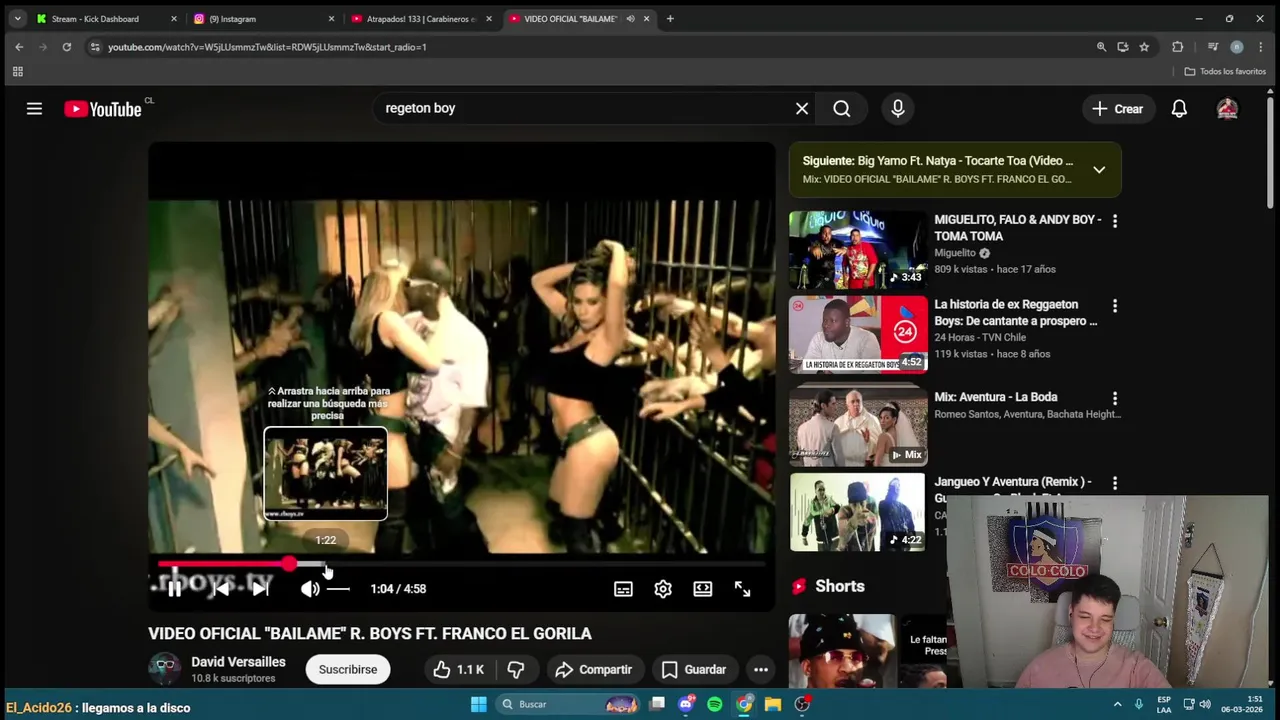Image resolution: width=1280 pixels, height=720 pixels.
Task: Click the magnifier search button
Action: (x=842, y=109)
